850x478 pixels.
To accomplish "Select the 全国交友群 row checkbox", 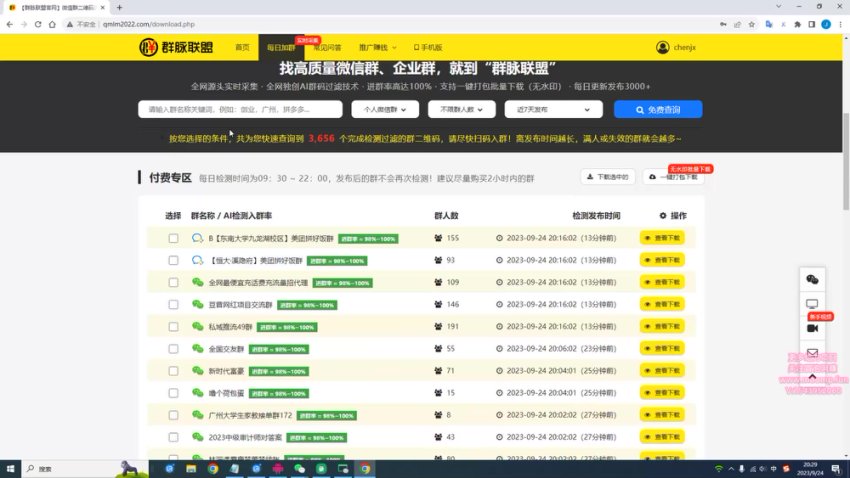I will tap(173, 349).
